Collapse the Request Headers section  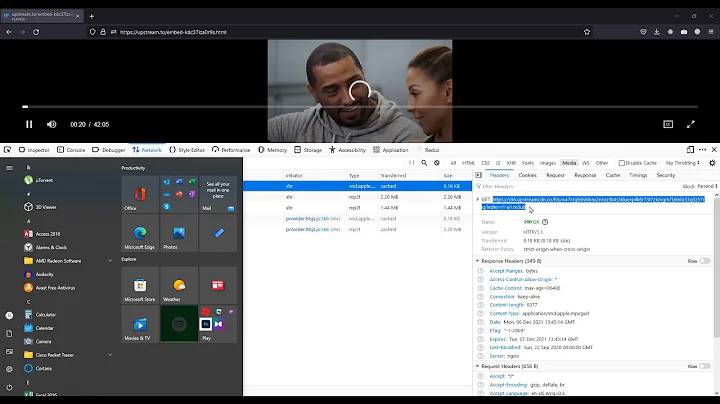pos(478,366)
